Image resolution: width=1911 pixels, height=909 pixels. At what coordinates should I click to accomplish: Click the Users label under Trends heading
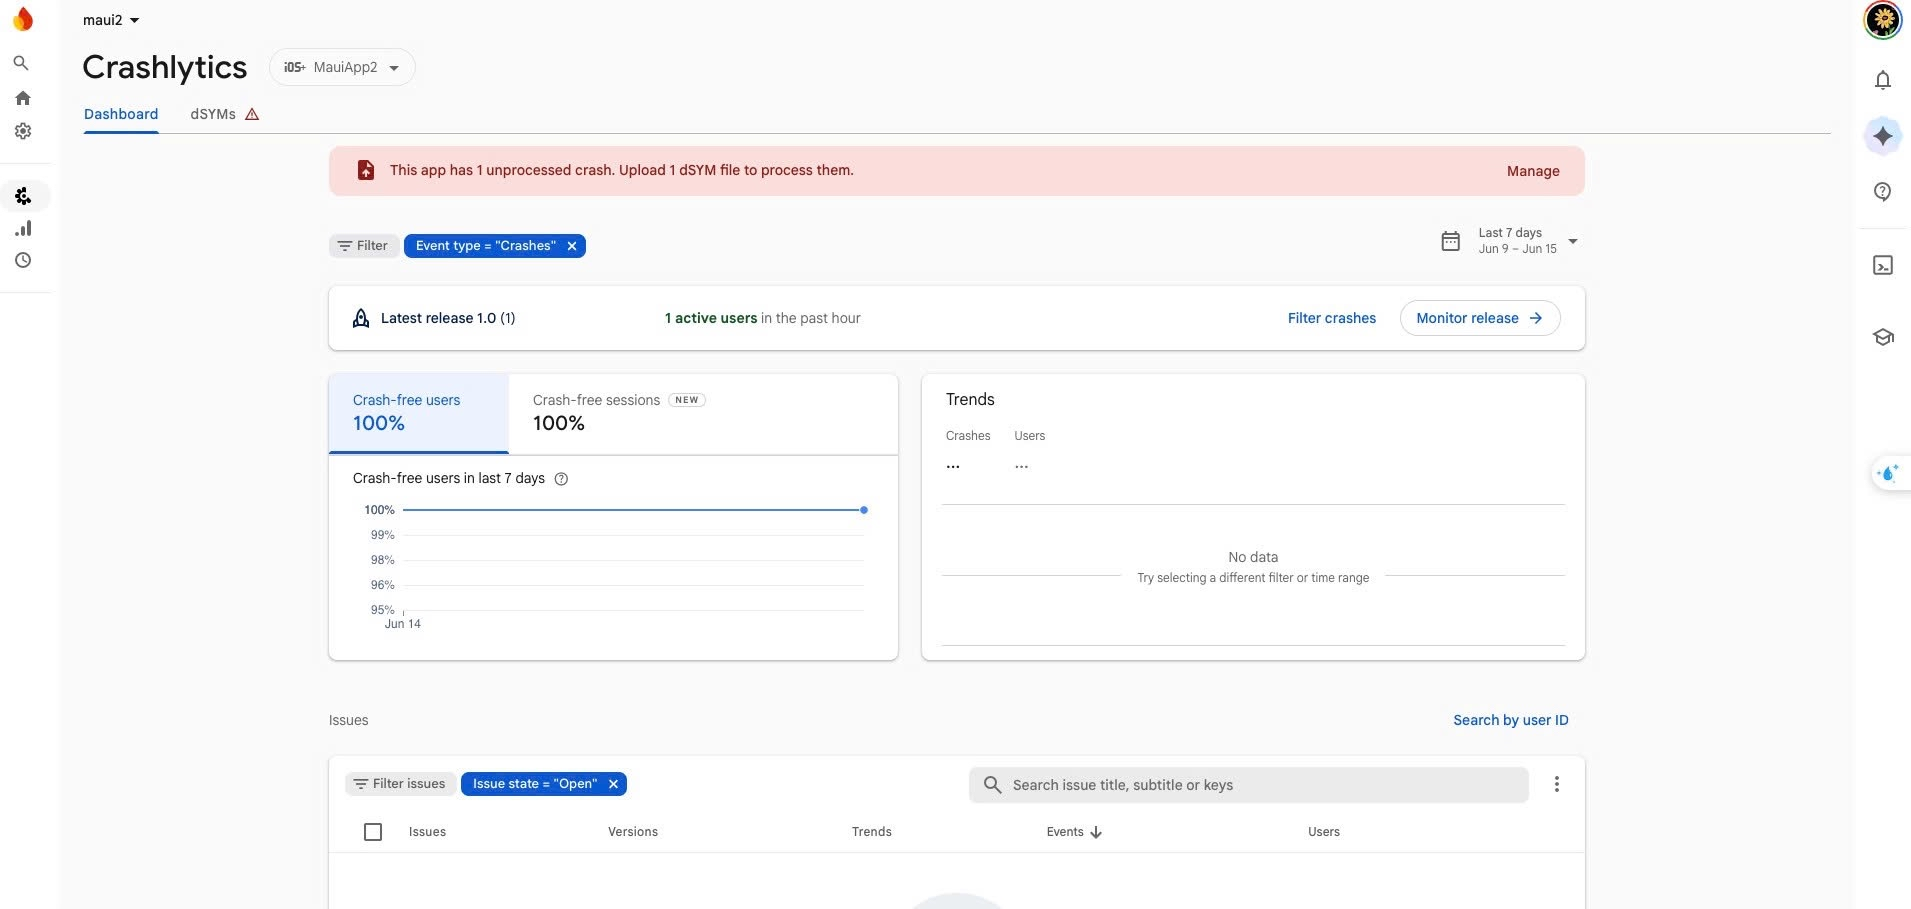(x=1029, y=436)
